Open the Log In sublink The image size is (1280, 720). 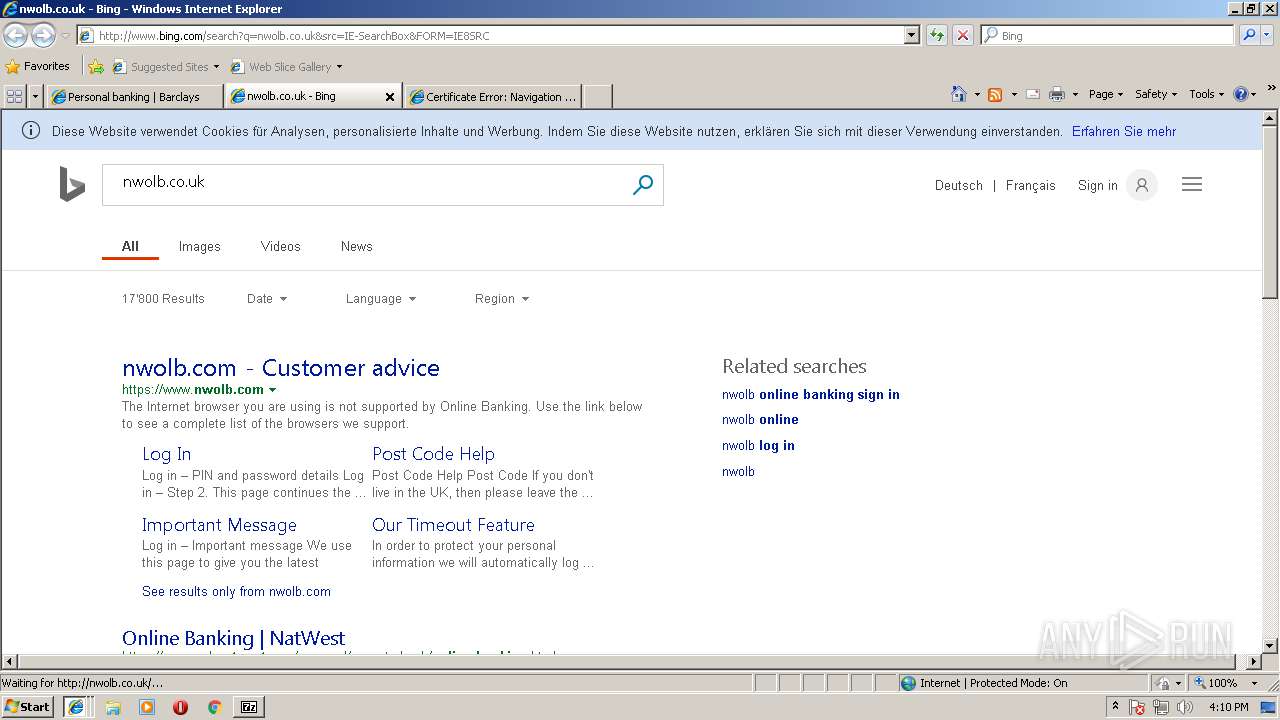(x=166, y=454)
